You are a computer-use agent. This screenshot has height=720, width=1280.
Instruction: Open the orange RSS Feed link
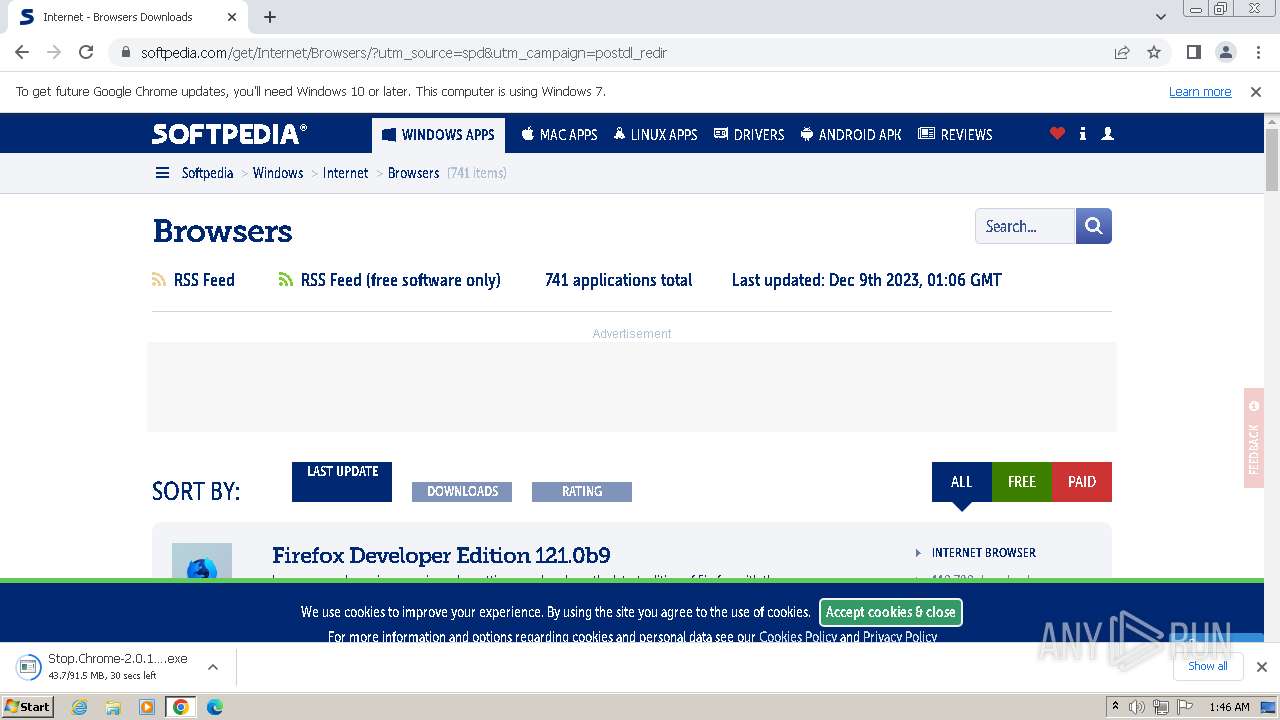tap(193, 280)
